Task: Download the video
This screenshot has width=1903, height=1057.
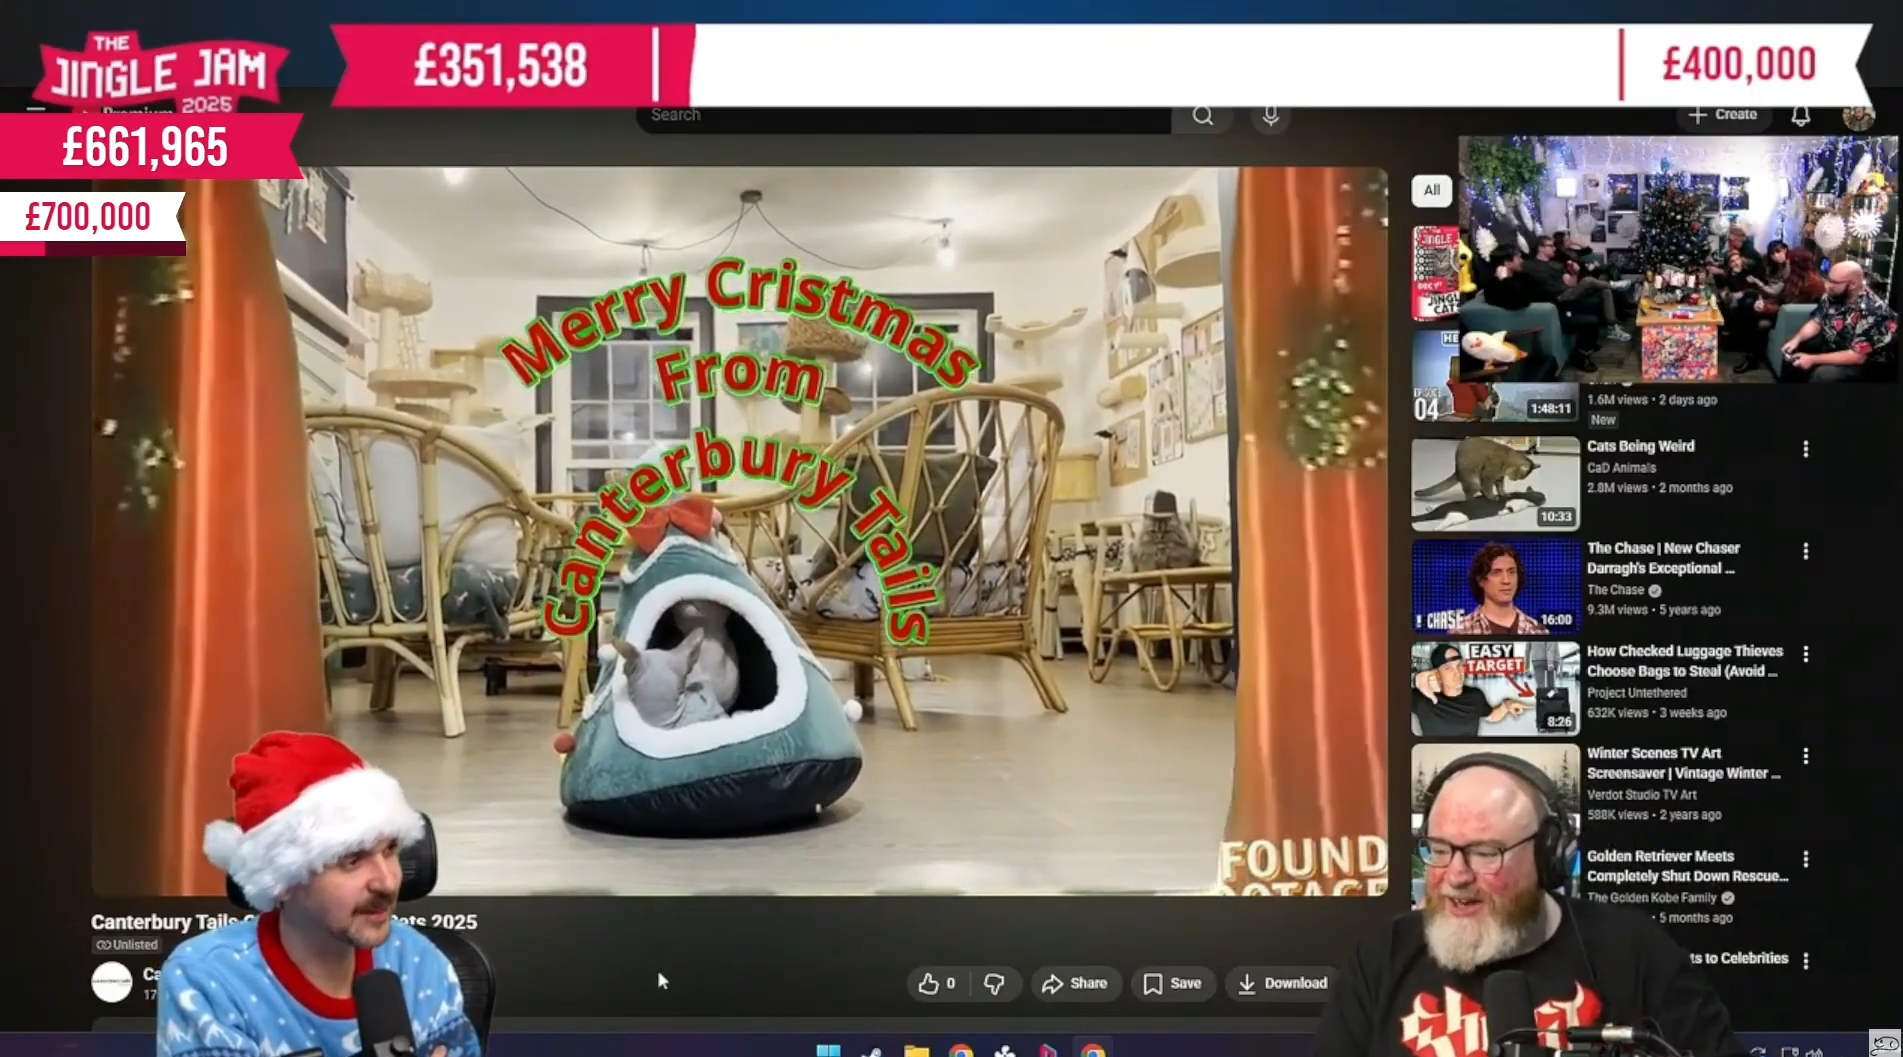Action: coord(1282,983)
